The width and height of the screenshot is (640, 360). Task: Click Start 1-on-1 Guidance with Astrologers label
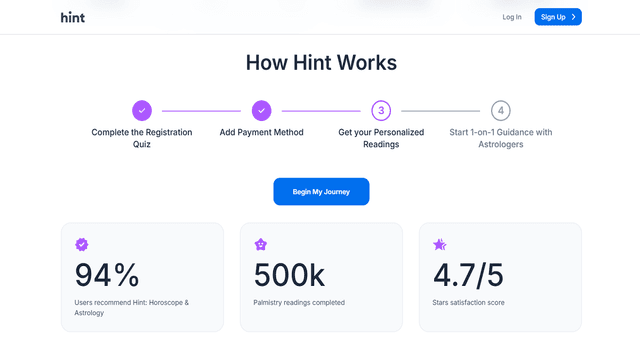coord(500,138)
